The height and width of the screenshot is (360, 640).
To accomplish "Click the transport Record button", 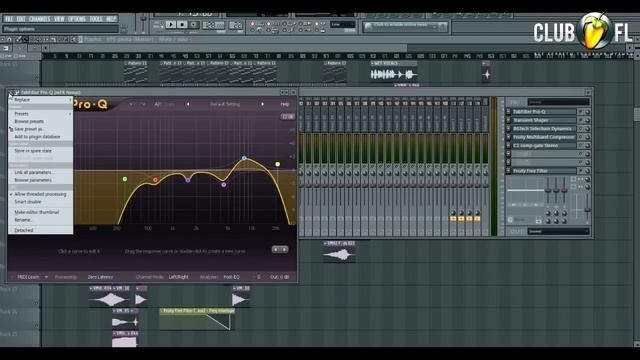I will [x=194, y=25].
